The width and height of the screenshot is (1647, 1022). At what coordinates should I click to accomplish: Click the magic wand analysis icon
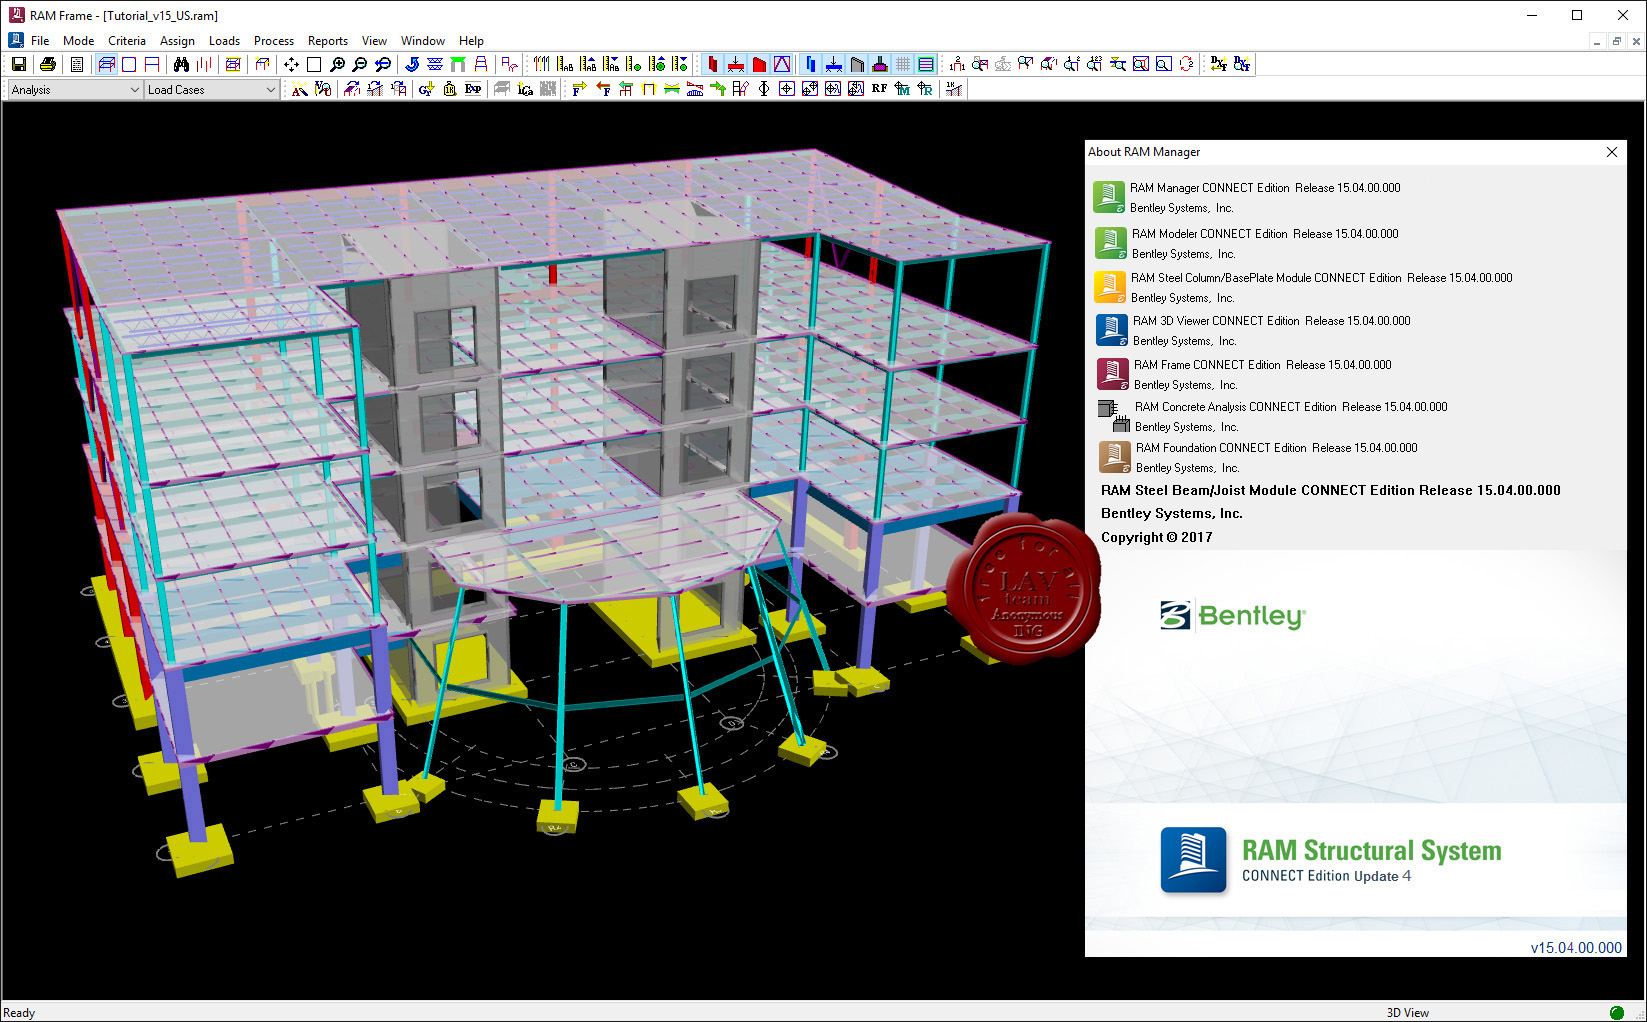299,89
